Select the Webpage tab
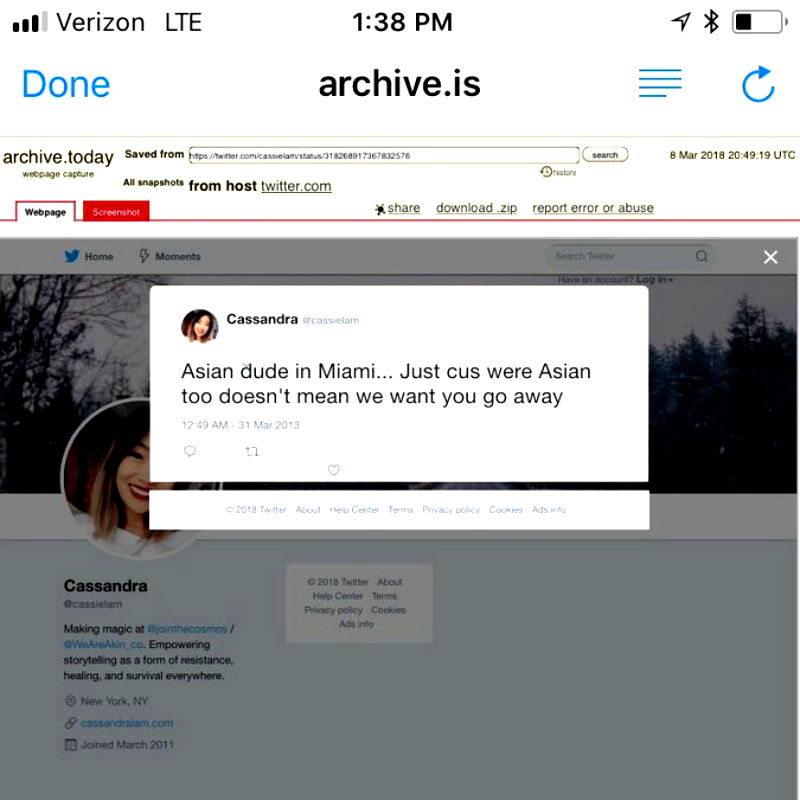 pyautogui.click(x=45, y=212)
